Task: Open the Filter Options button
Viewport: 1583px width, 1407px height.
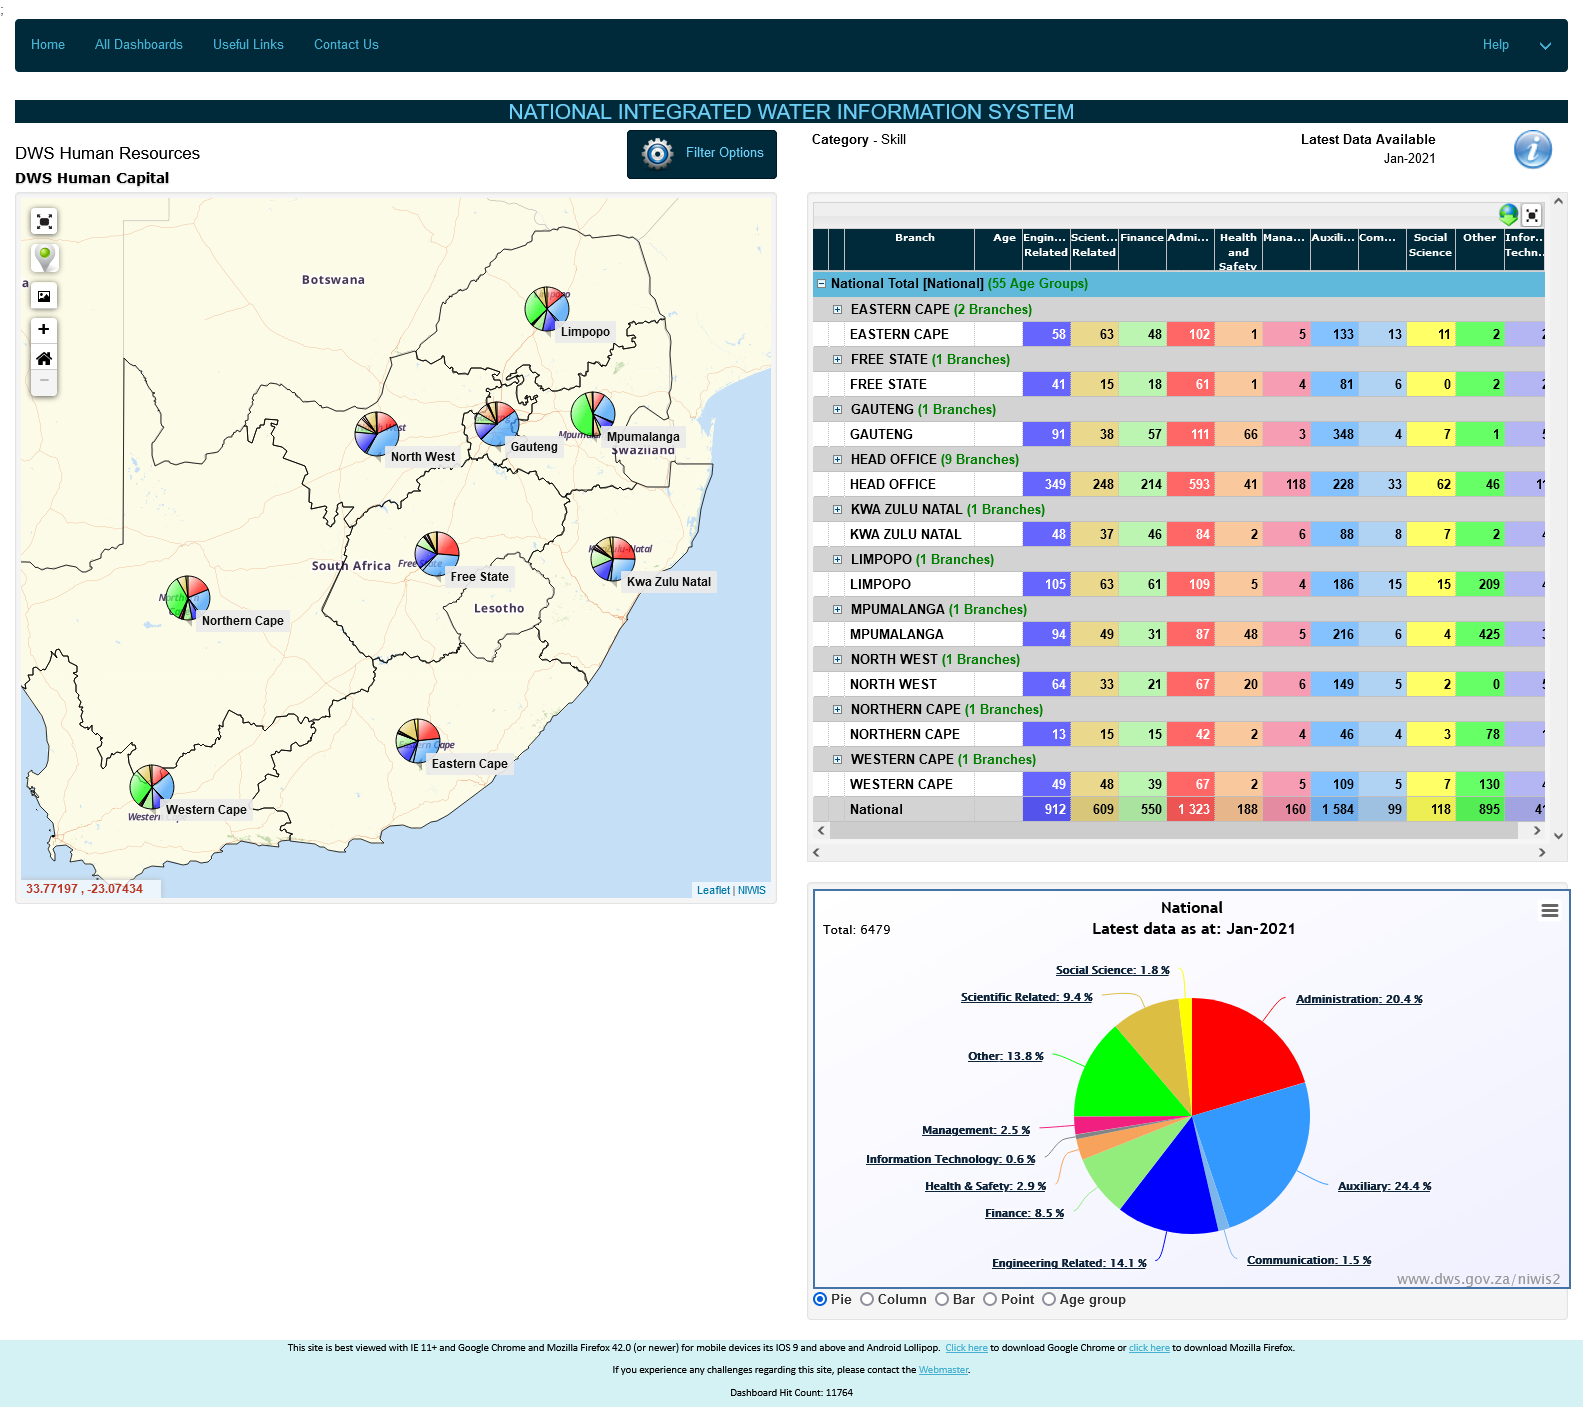Action: coord(702,154)
